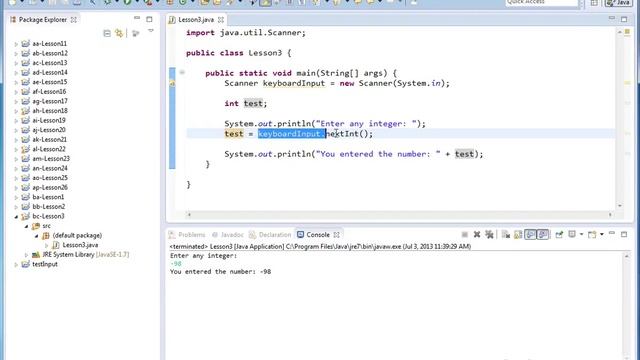
Task: Minimize the Console view panel
Action: (x=611, y=233)
